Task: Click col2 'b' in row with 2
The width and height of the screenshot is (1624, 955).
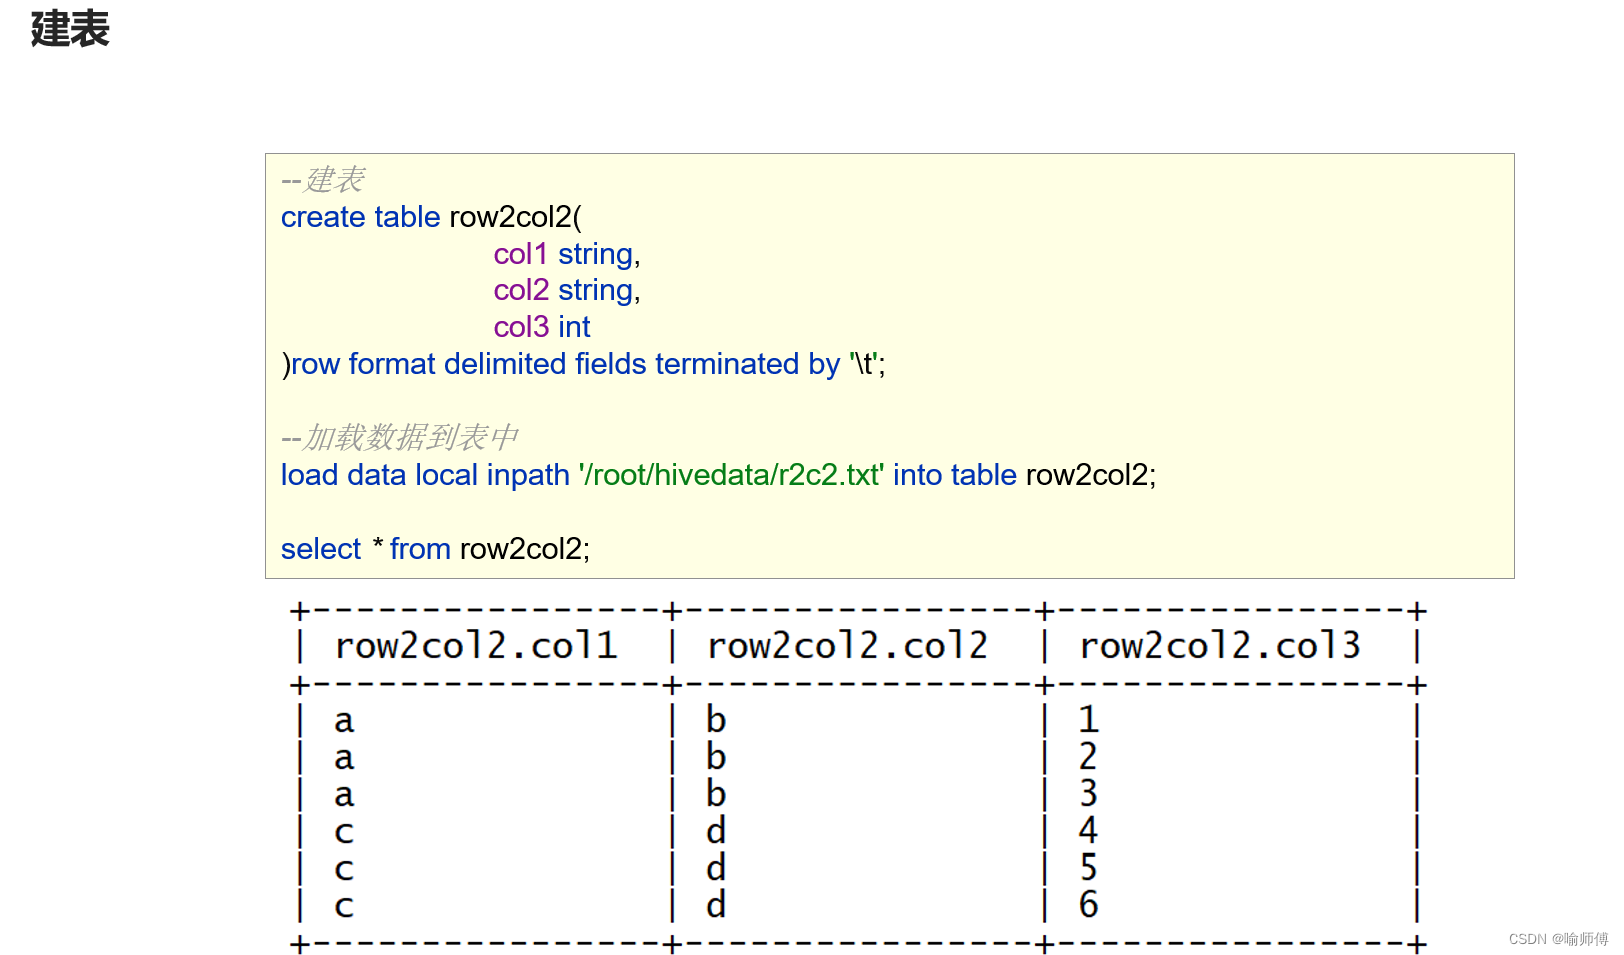Action: (716, 757)
